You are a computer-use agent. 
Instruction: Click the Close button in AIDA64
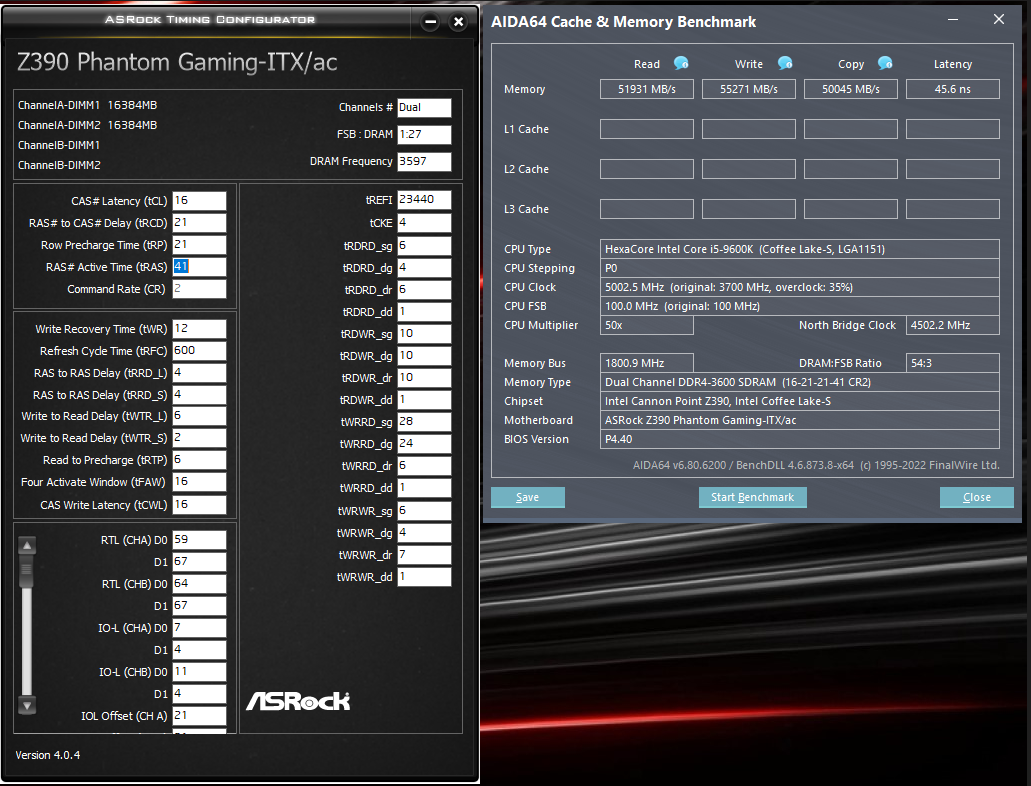(x=976, y=497)
